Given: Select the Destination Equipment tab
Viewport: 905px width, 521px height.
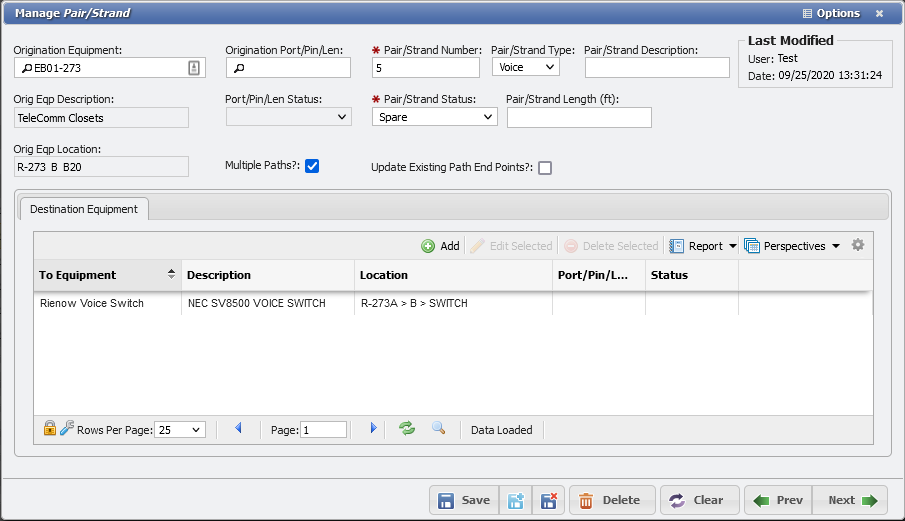Looking at the screenshot, I should [x=84, y=209].
